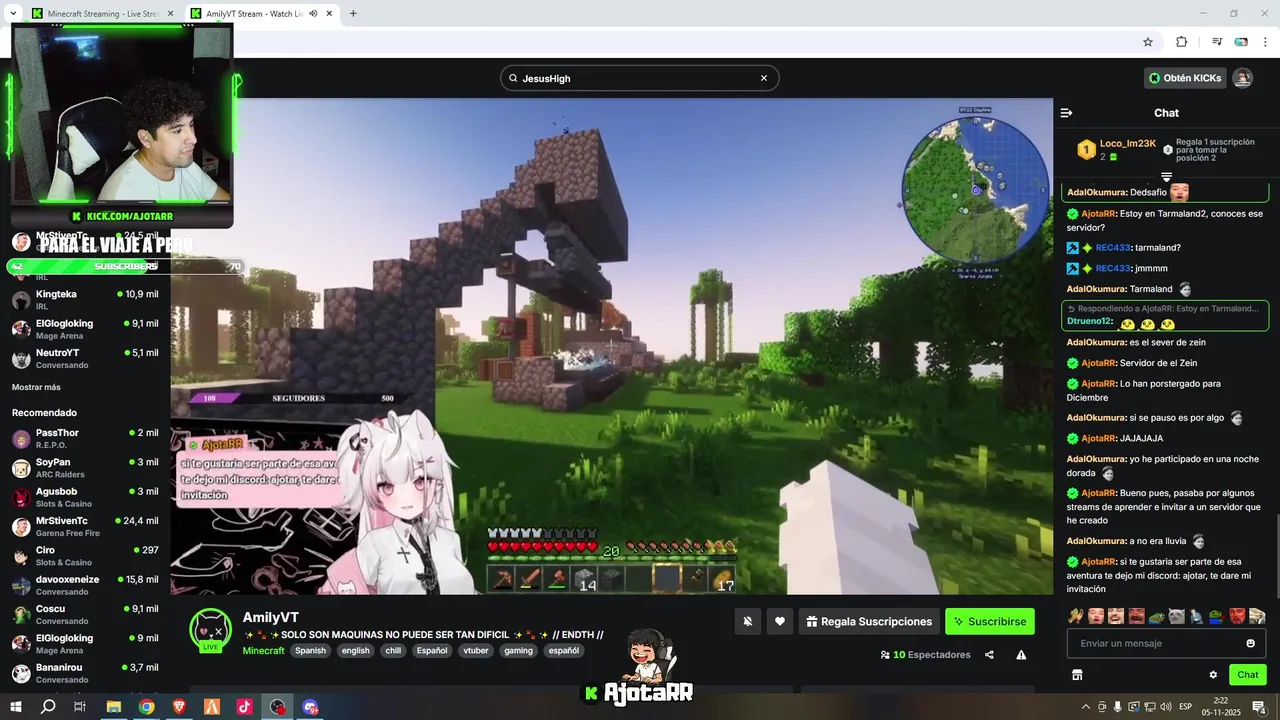Open davooxeneize recommended channel
This screenshot has width=1280, height=720.
(85, 585)
